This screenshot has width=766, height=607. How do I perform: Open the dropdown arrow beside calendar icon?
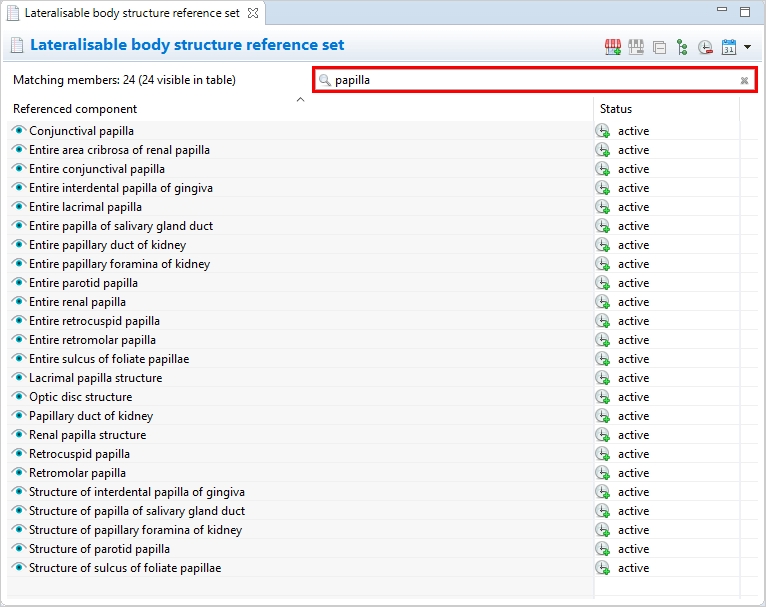click(747, 47)
